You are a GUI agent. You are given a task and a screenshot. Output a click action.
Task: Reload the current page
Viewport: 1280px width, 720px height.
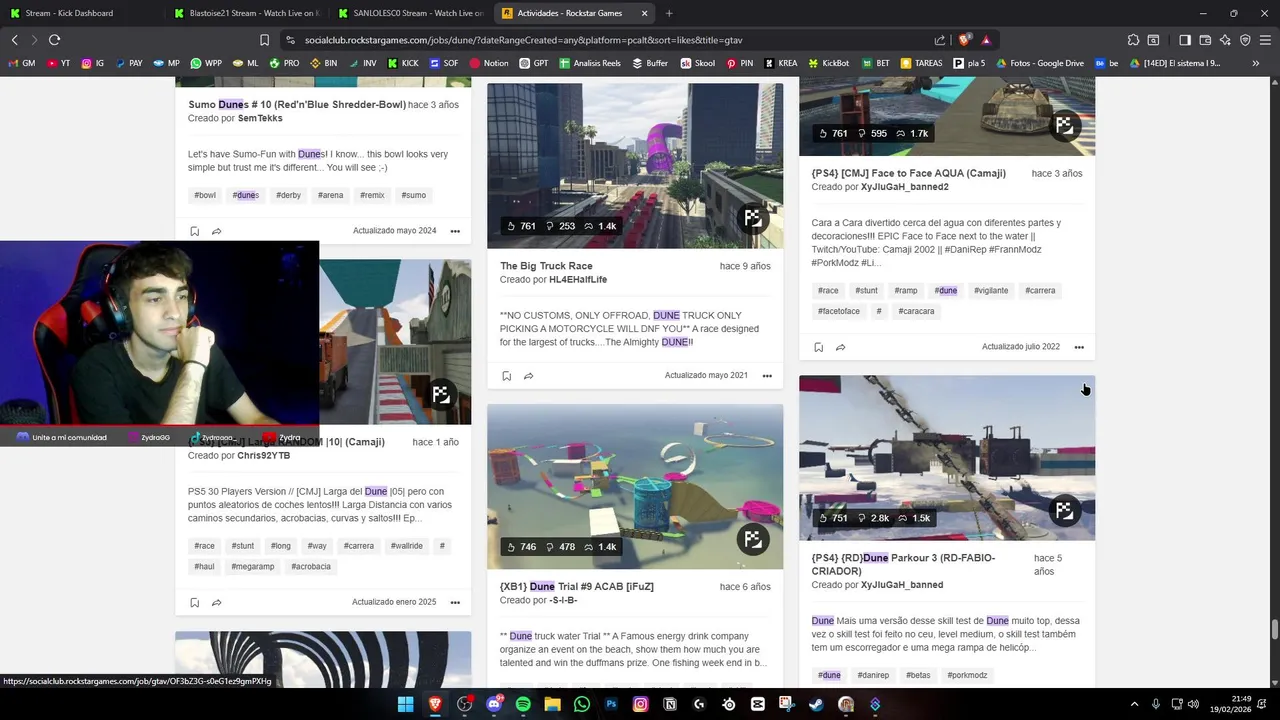(54, 39)
